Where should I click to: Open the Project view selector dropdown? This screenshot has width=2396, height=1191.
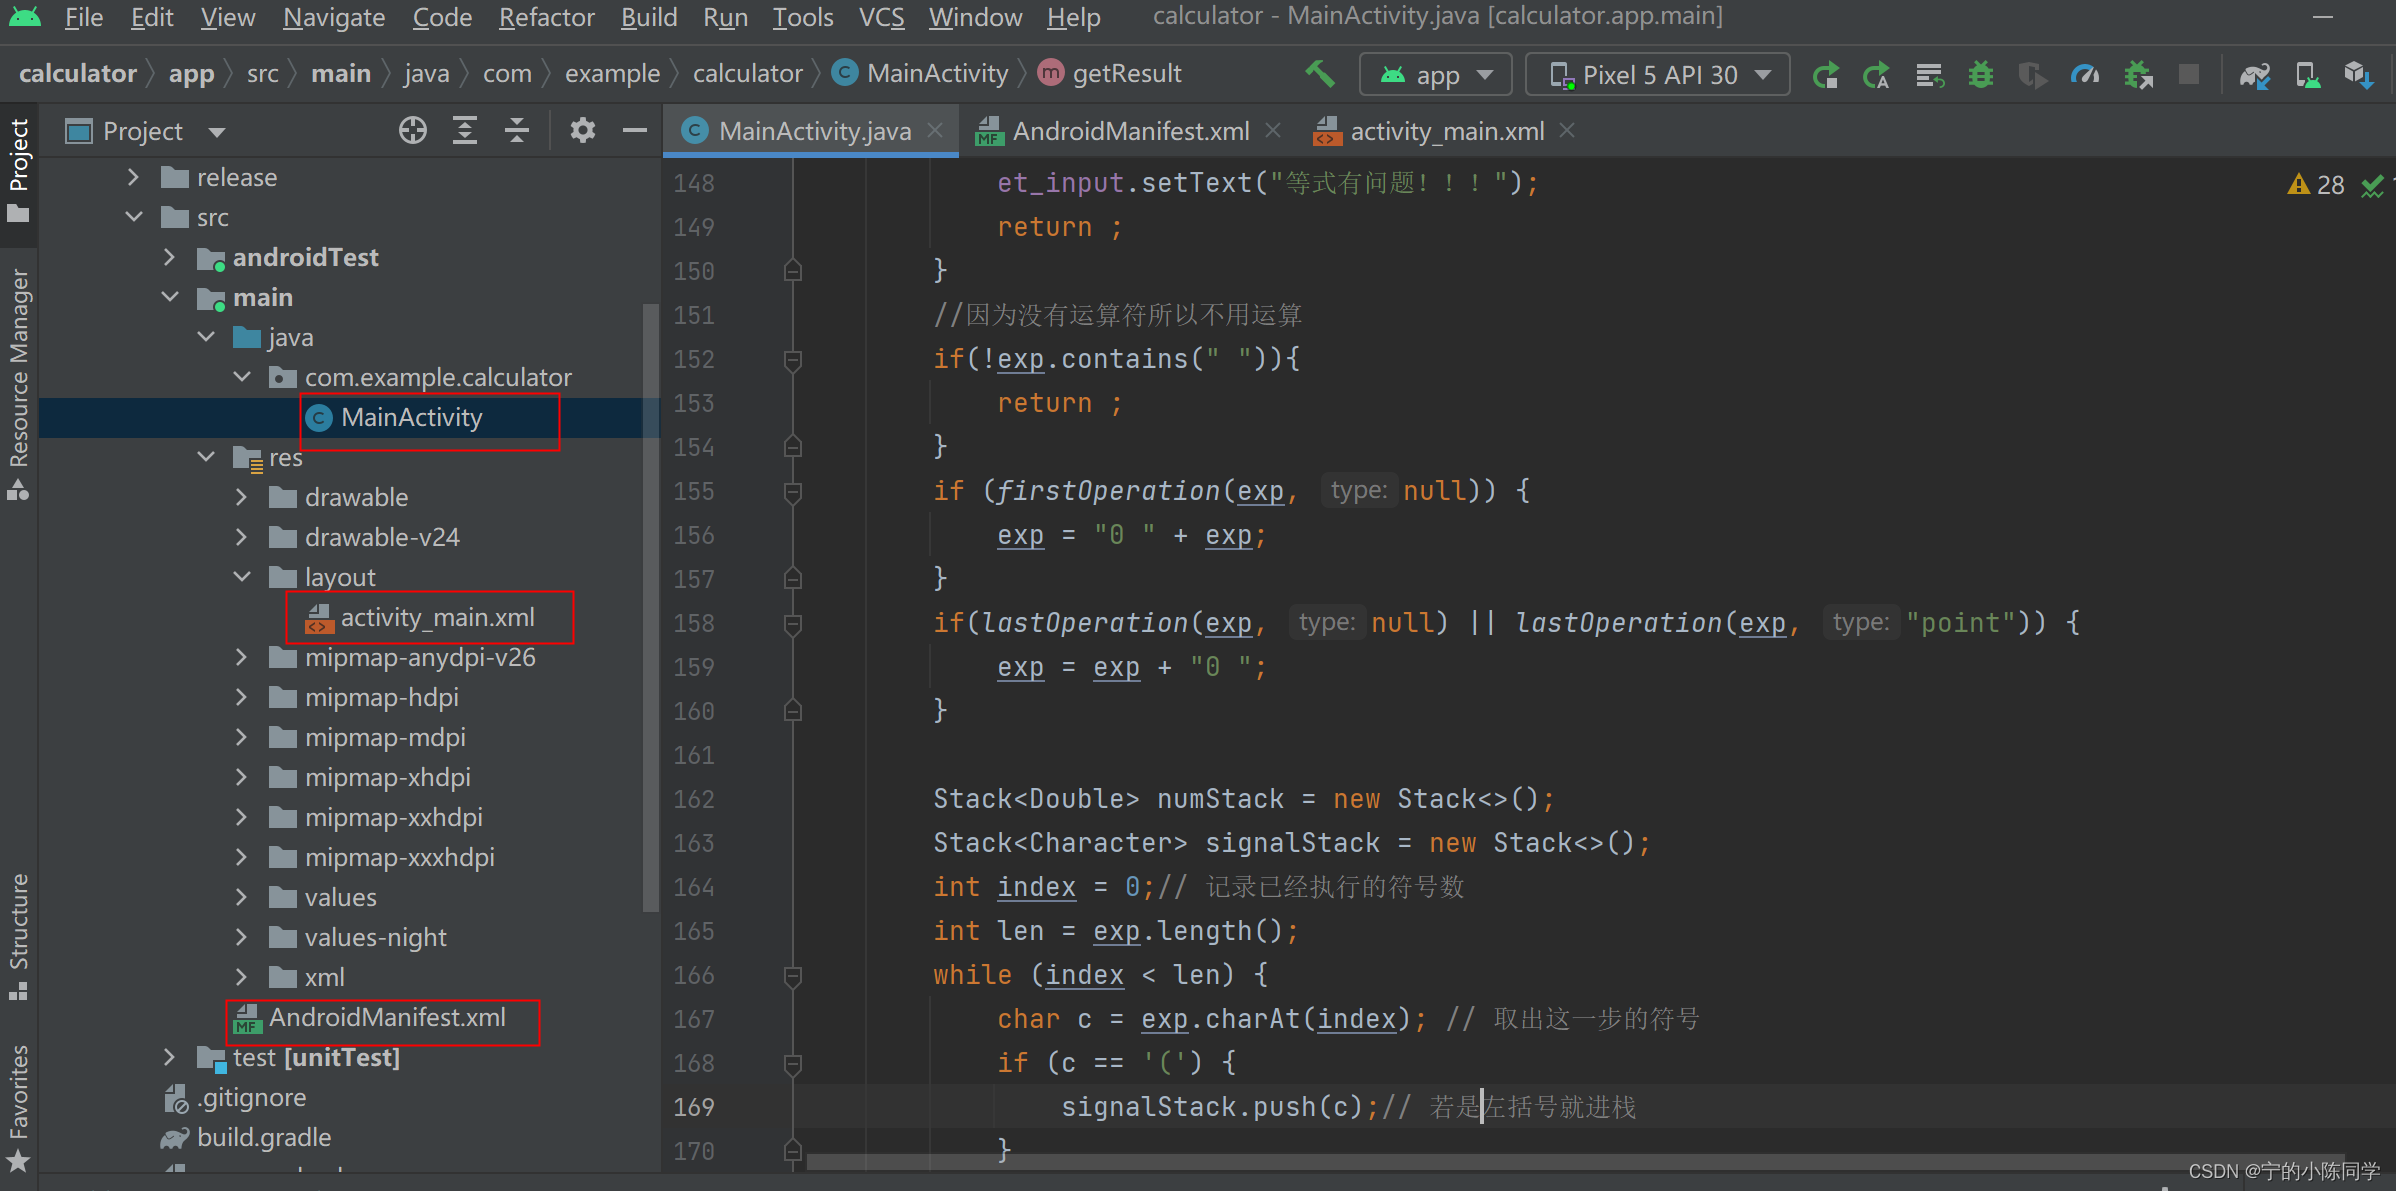click(145, 131)
